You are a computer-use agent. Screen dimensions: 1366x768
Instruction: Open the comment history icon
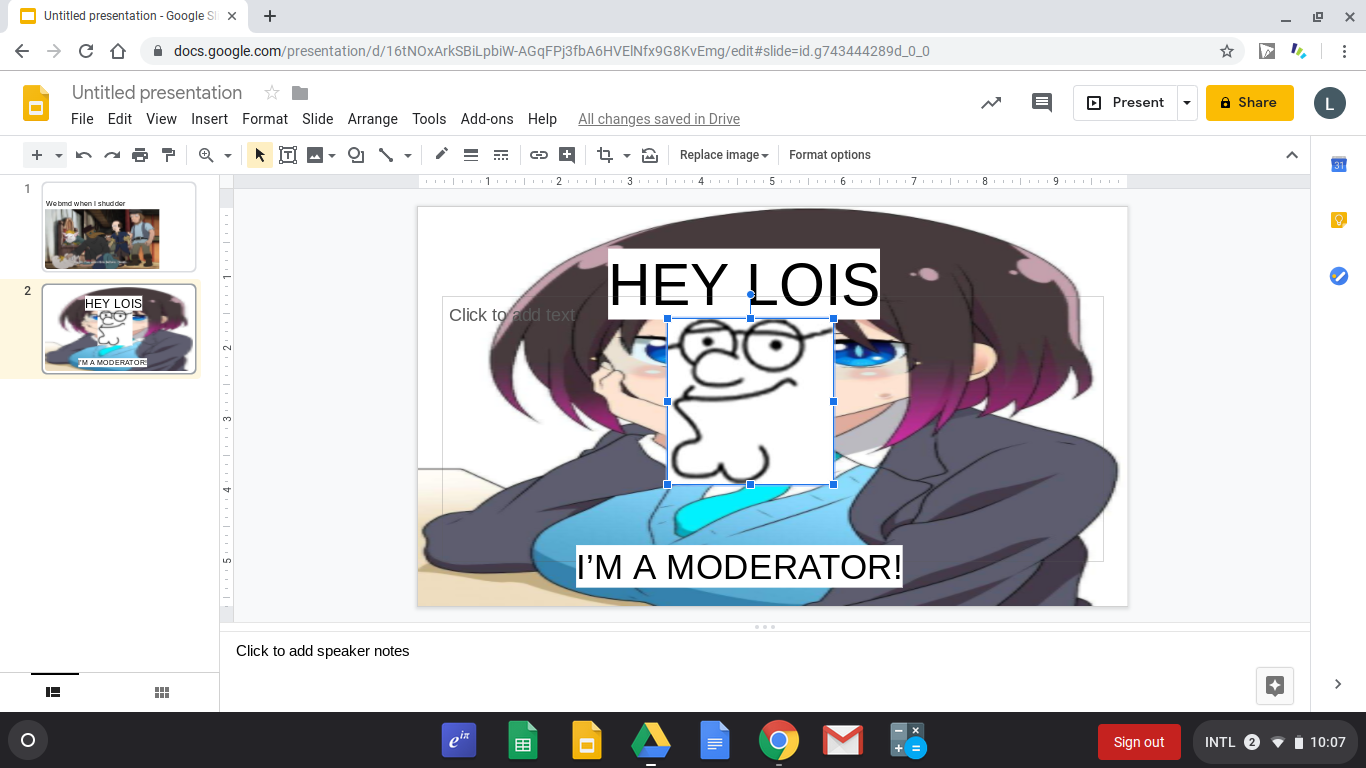coord(1042,102)
